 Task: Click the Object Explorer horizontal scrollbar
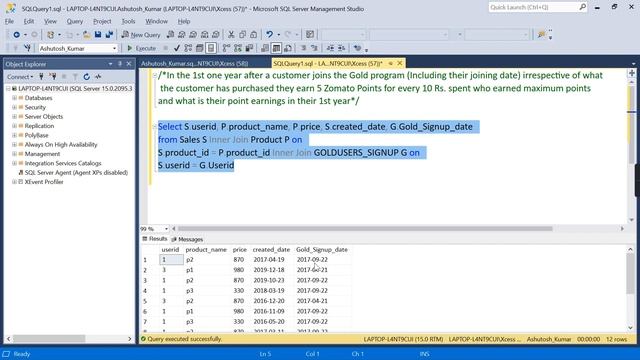[49, 339]
